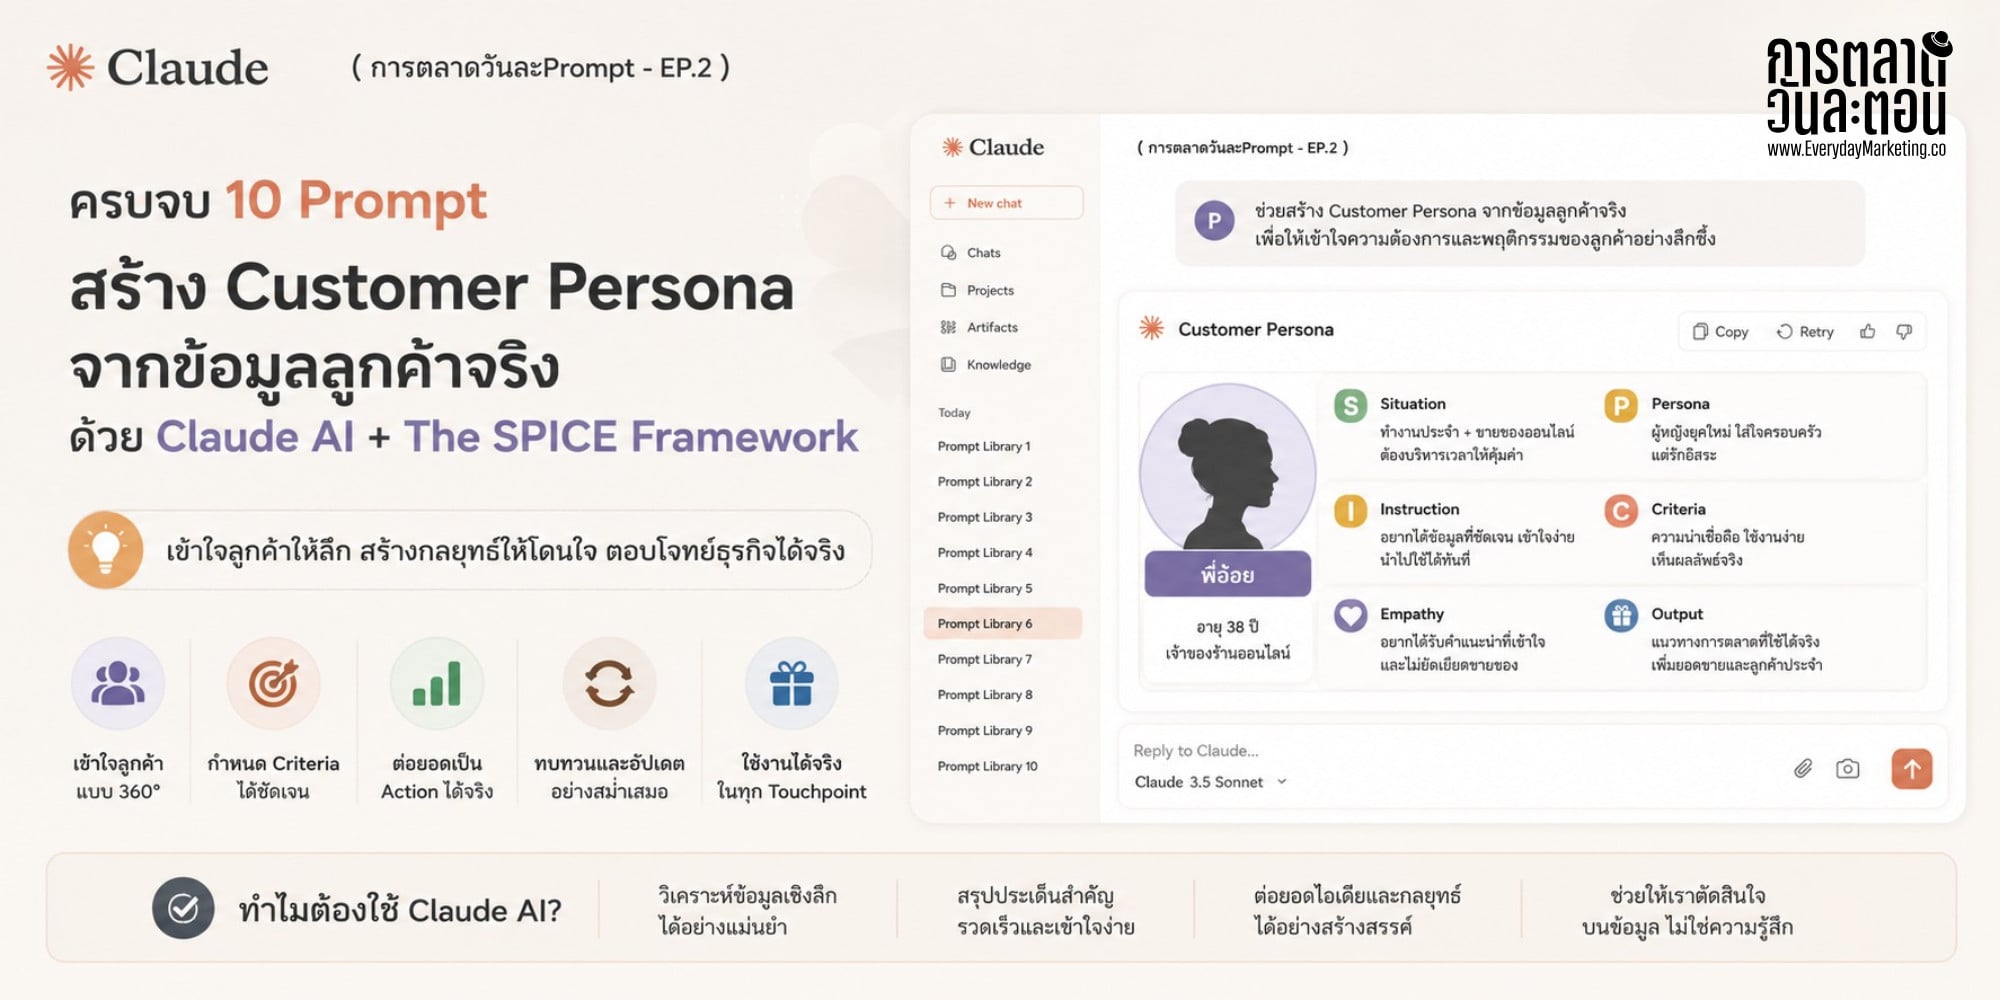Click the persona silhouette portrait
The height and width of the screenshot is (1000, 2000).
point(1227,468)
